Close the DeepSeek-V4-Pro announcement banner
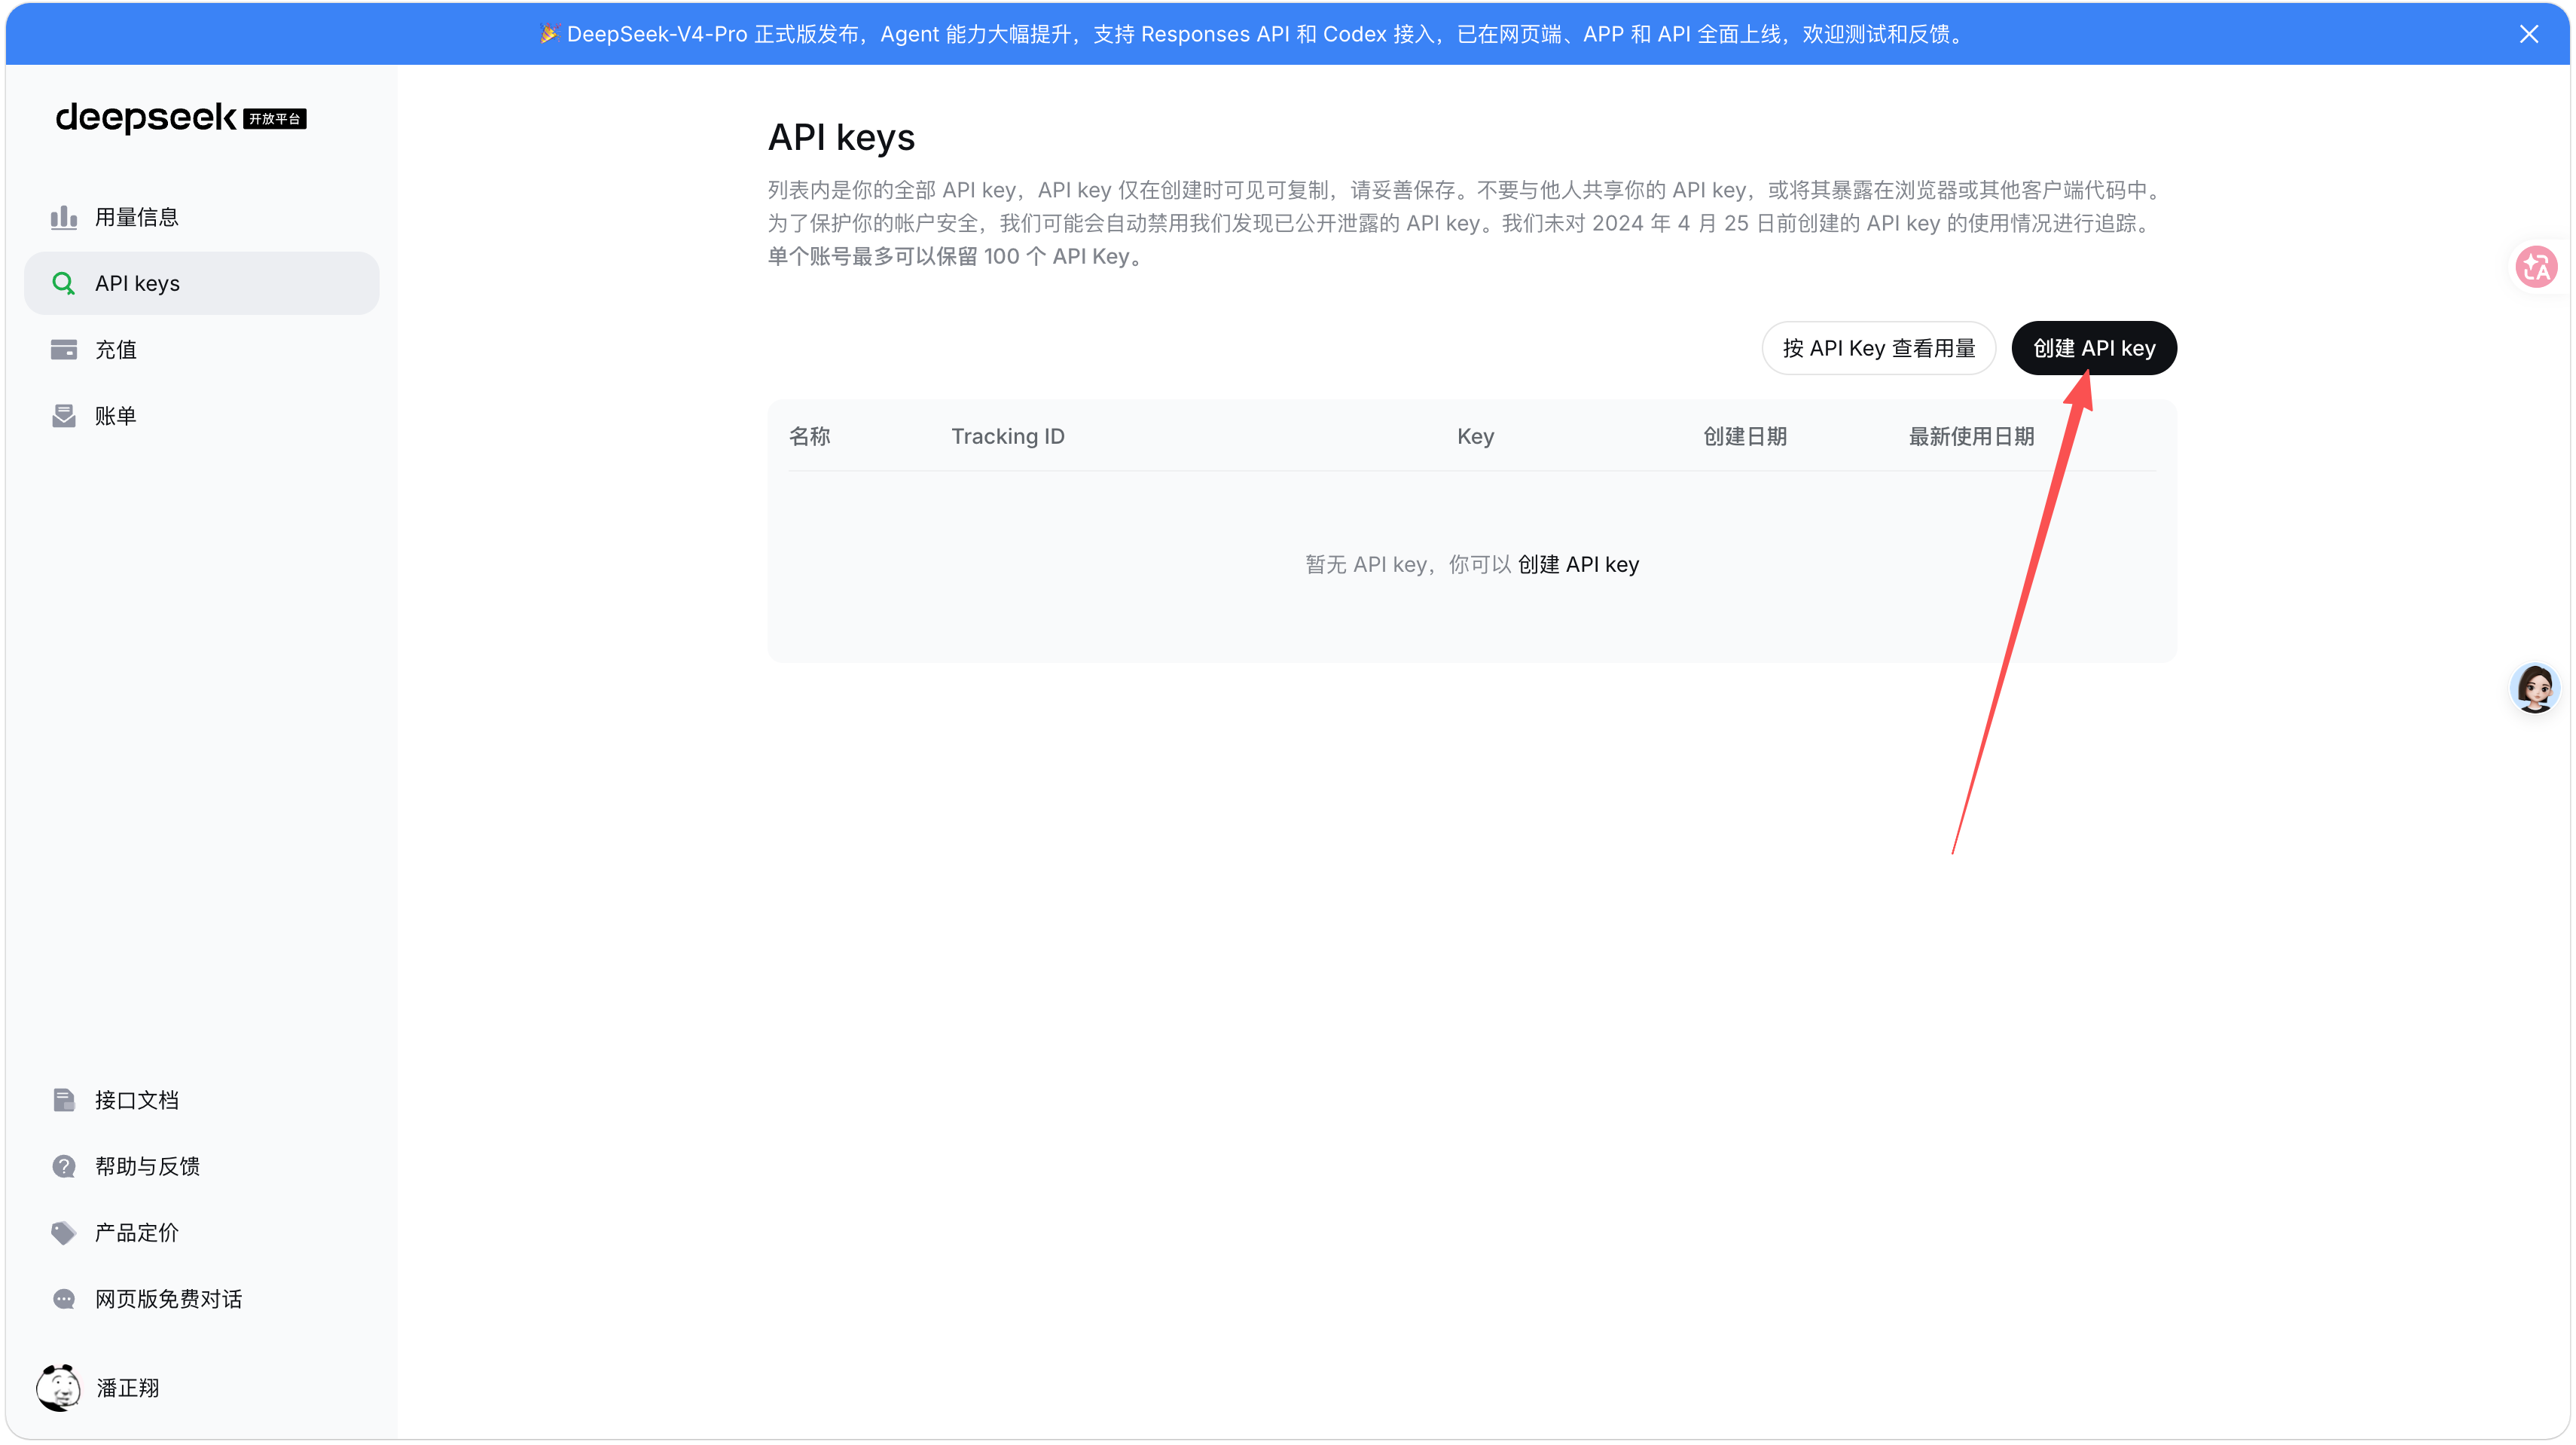Image resolution: width=2576 pixels, height=1445 pixels. tap(2529, 34)
